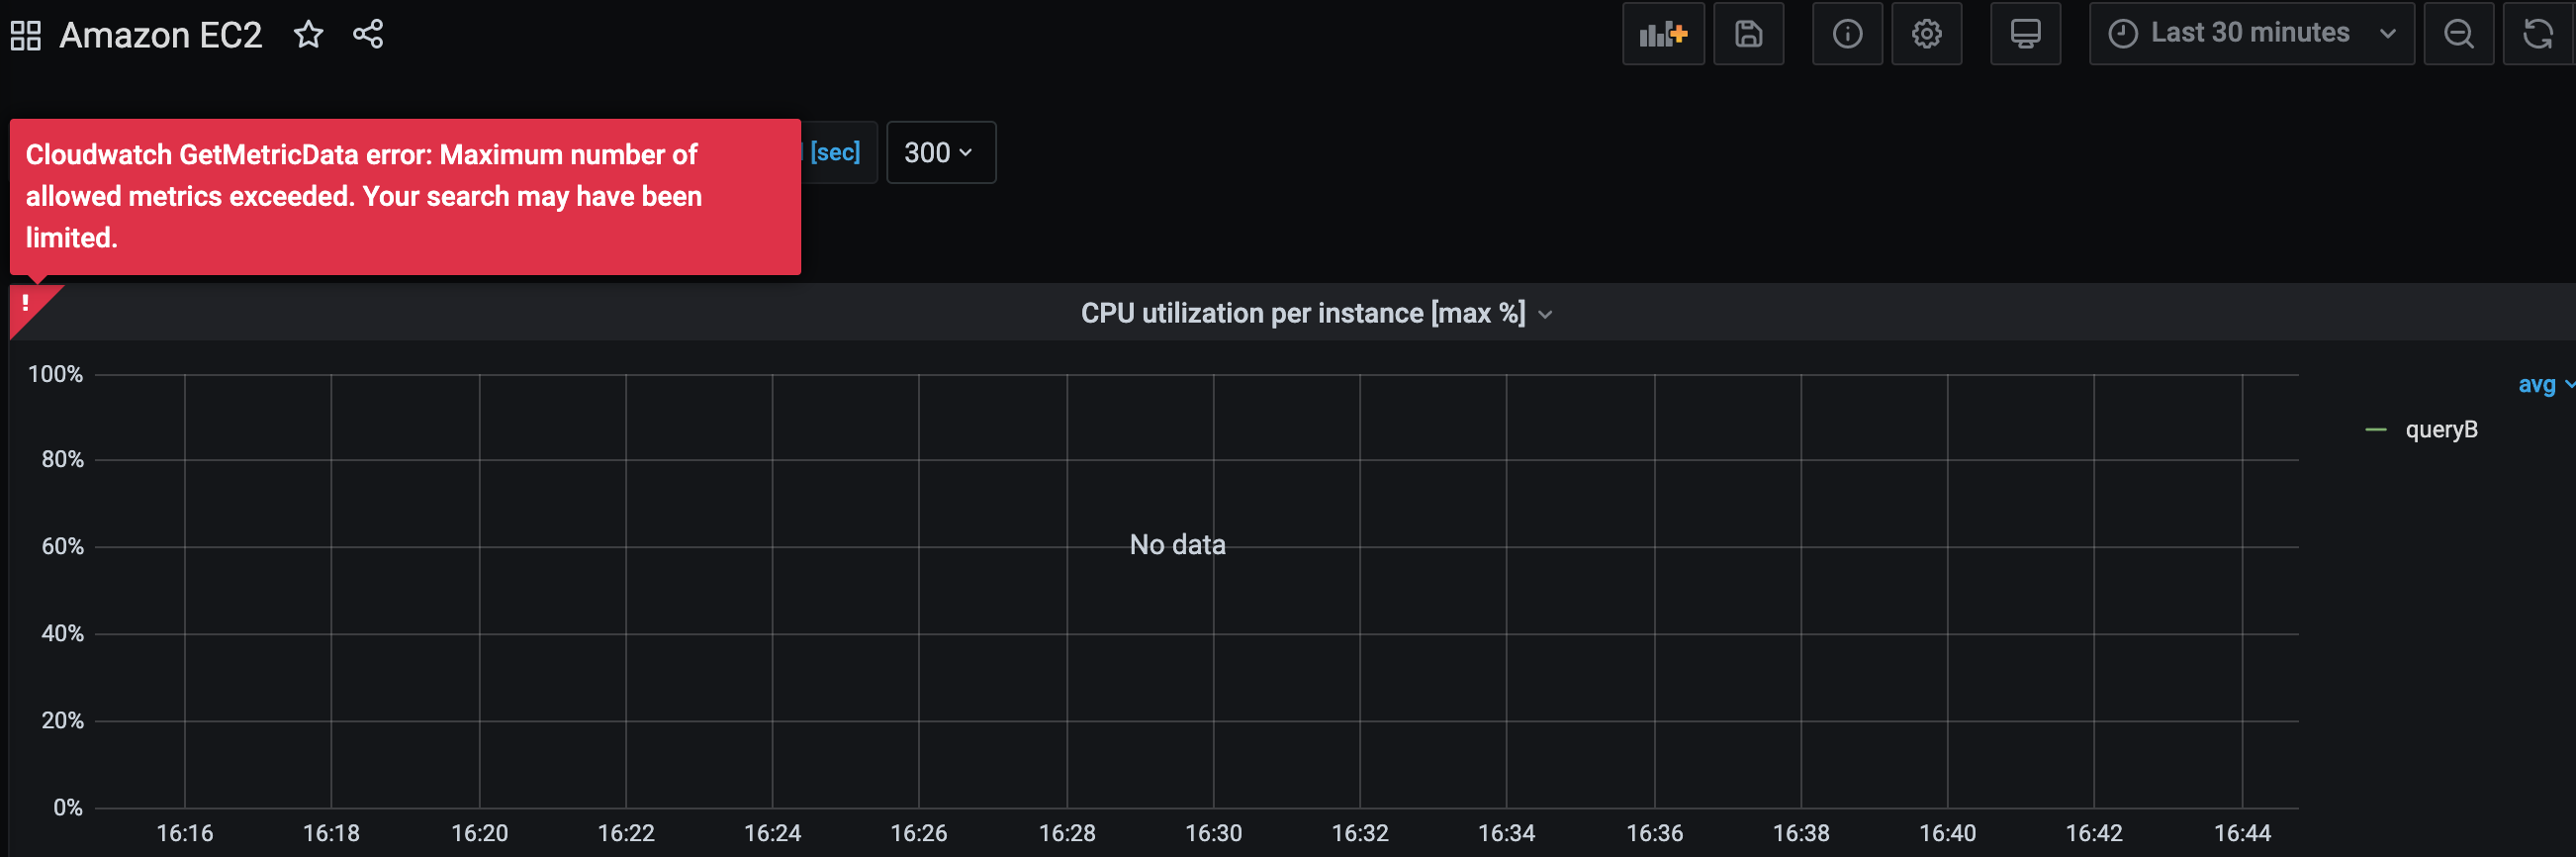
Task: Open dashboard insights info
Action: [1847, 33]
